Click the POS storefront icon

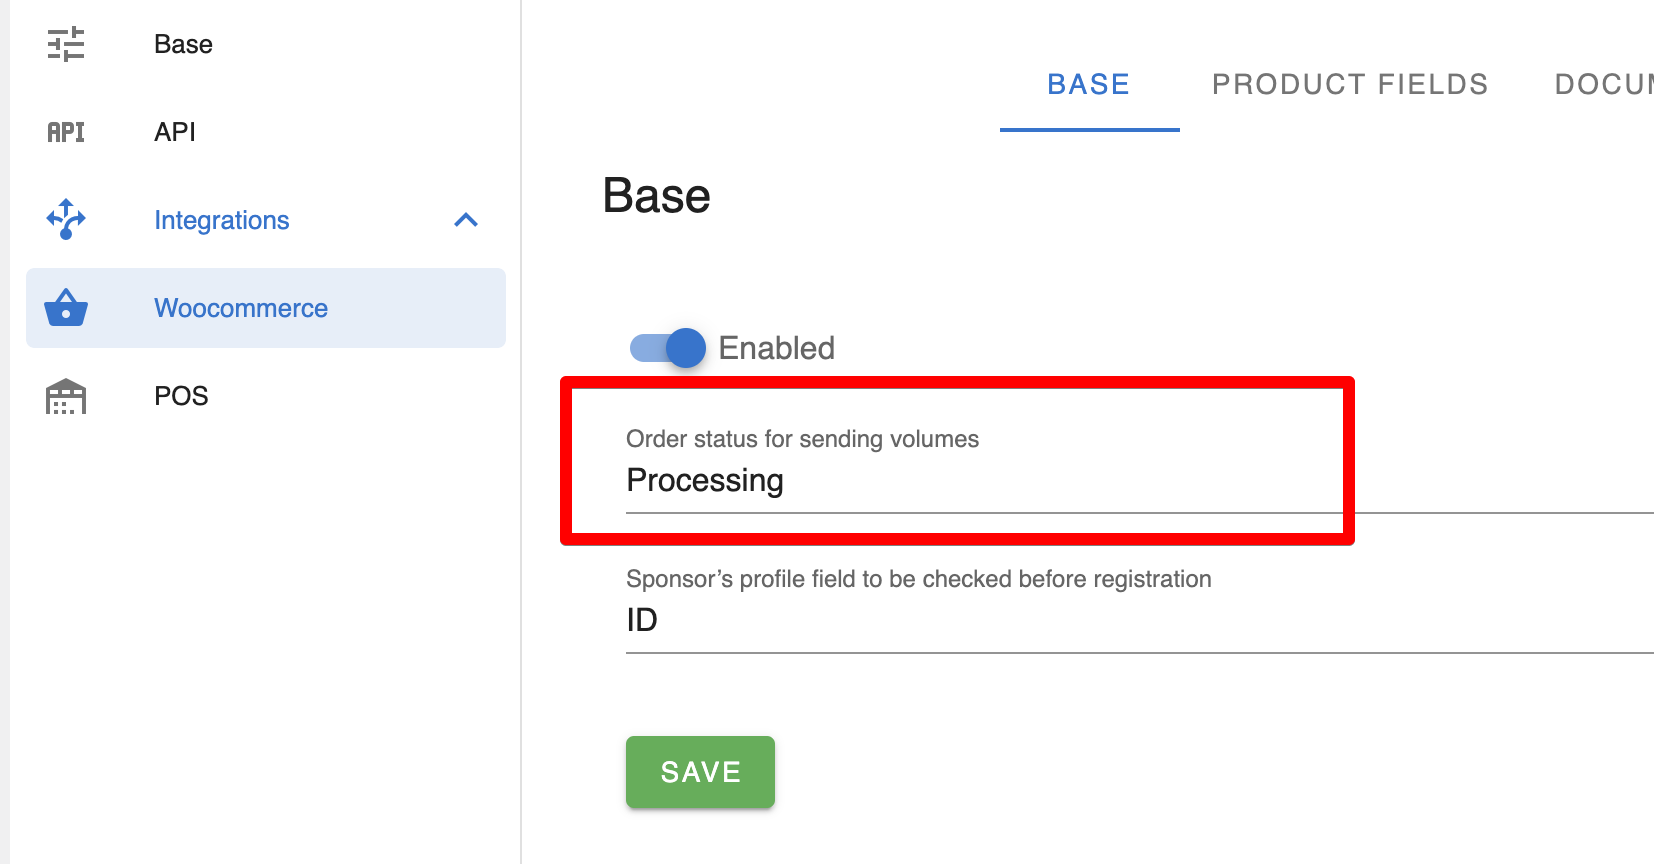click(66, 396)
